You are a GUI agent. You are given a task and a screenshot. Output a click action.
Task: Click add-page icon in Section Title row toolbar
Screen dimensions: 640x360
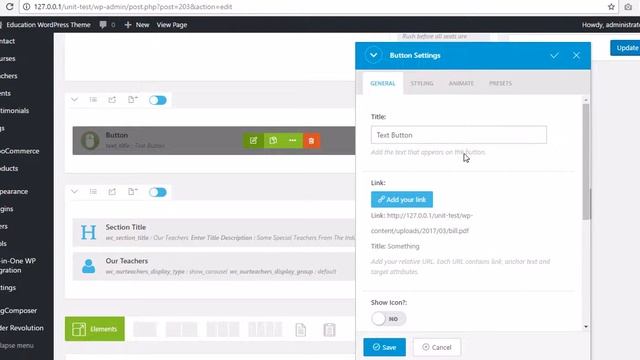pyautogui.click(x=133, y=191)
